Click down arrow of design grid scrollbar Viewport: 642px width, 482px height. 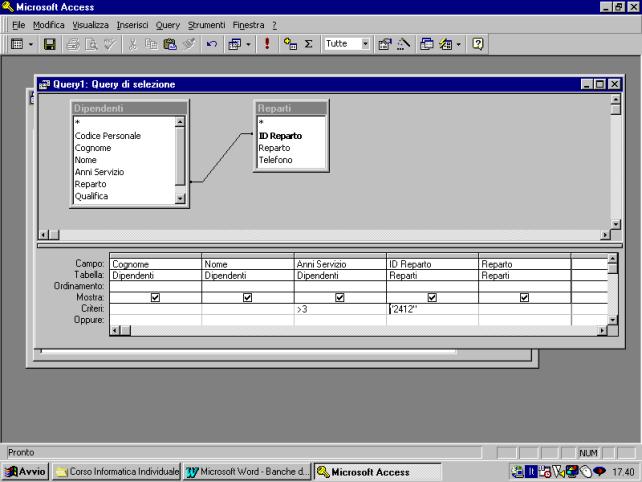(x=613, y=320)
